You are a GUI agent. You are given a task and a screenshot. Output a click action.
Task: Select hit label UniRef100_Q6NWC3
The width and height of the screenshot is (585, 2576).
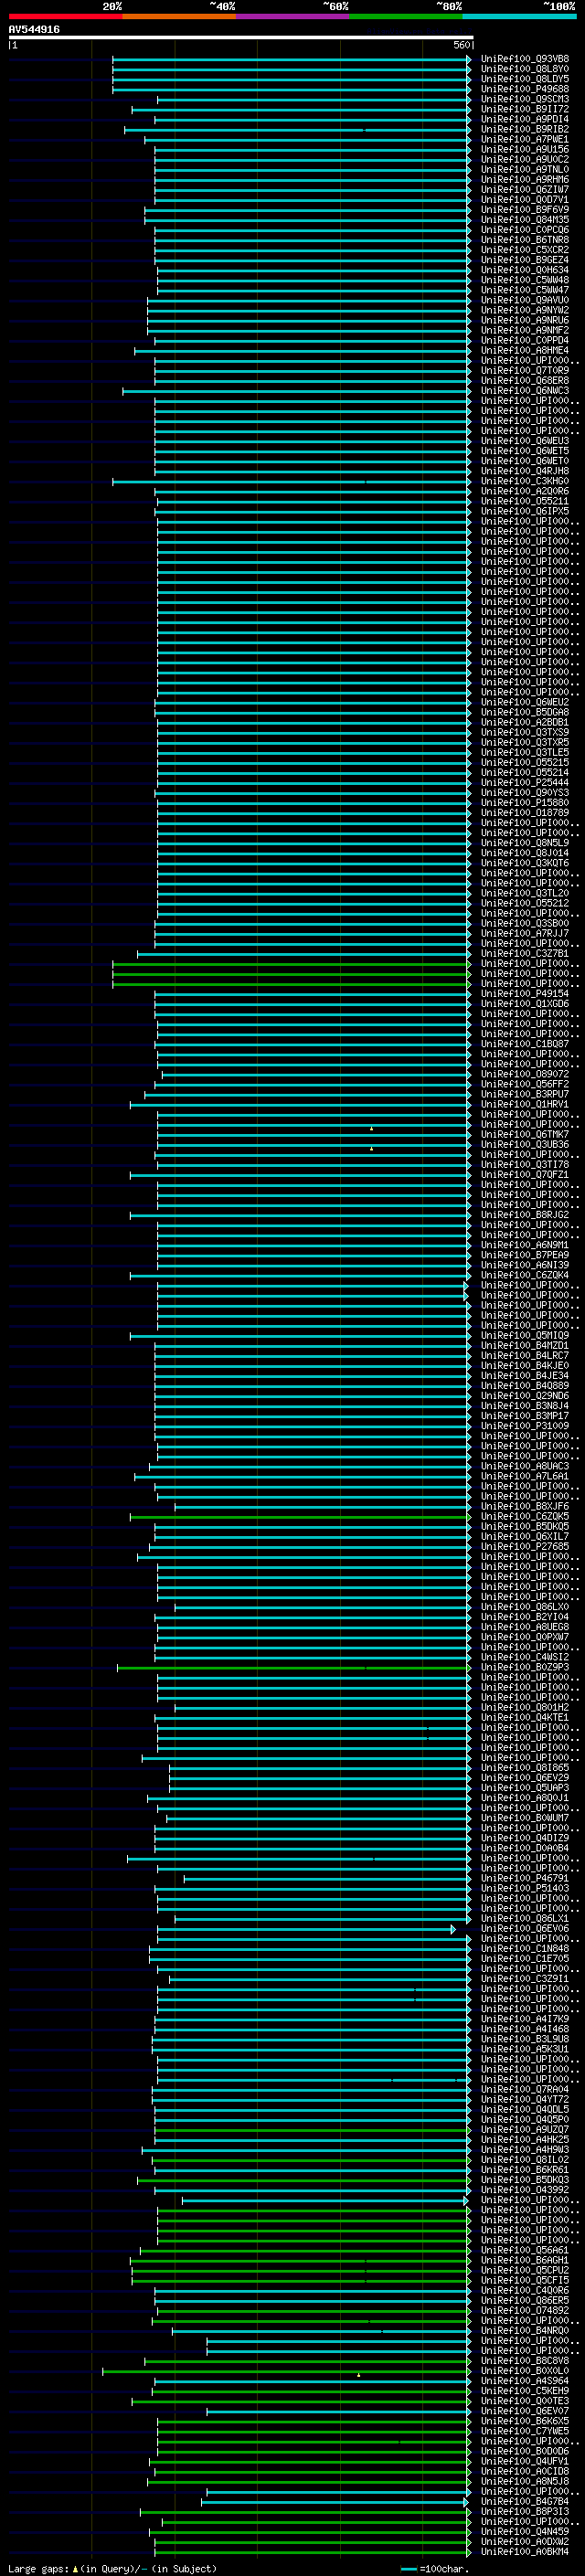point(524,390)
